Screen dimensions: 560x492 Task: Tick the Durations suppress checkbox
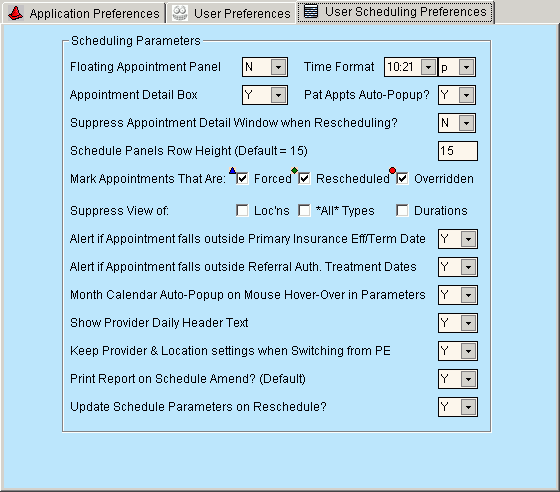click(x=402, y=210)
